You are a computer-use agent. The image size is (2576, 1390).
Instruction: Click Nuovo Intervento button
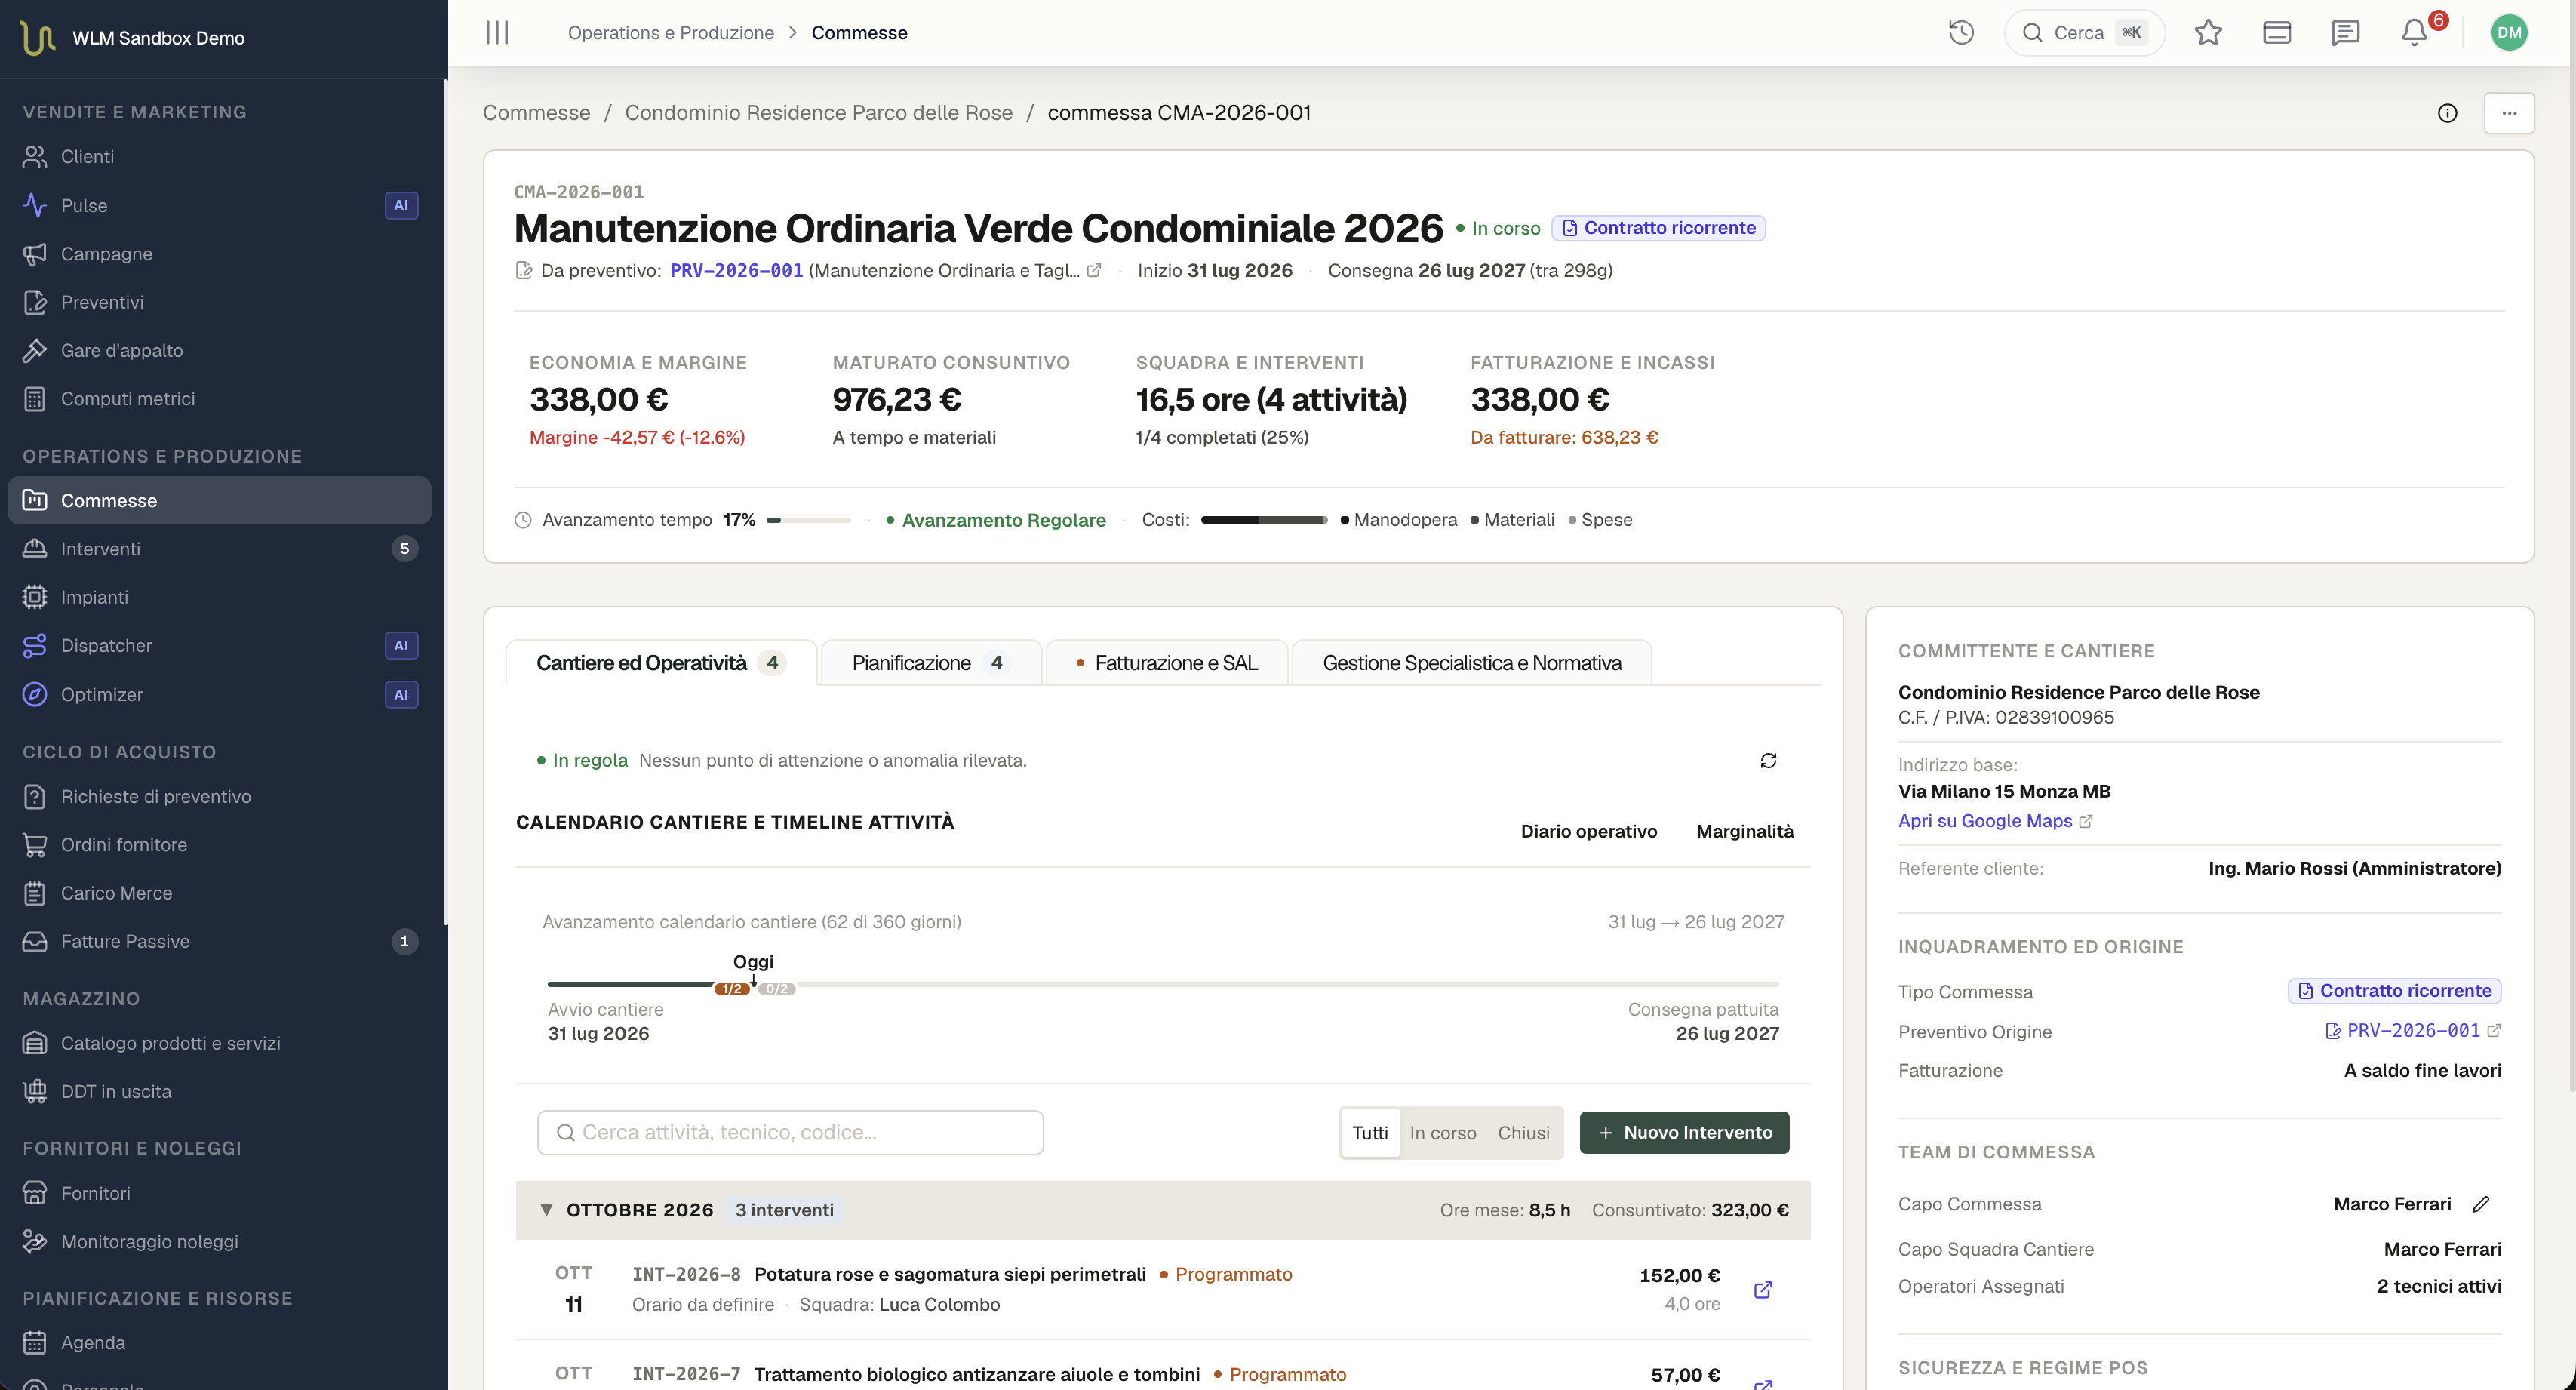coord(1684,1133)
